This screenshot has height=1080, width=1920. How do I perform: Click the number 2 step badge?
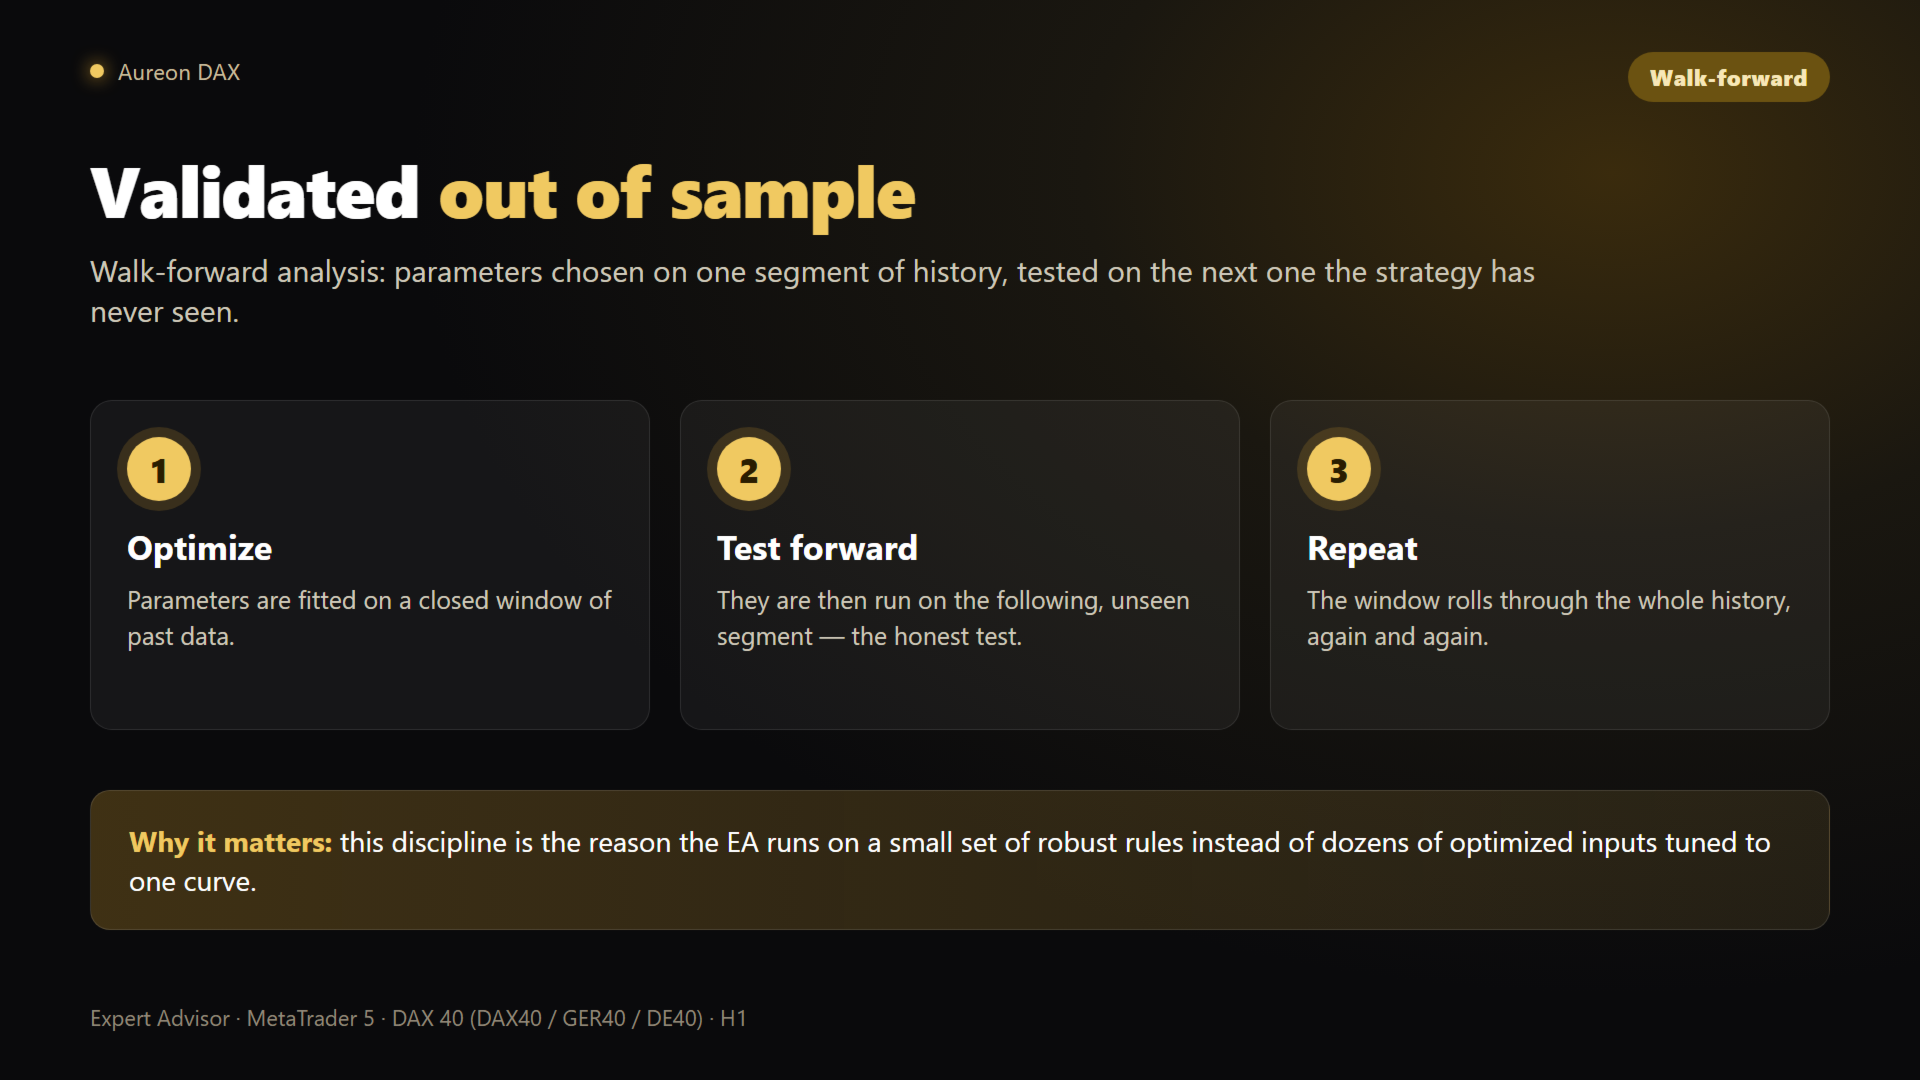click(x=749, y=469)
